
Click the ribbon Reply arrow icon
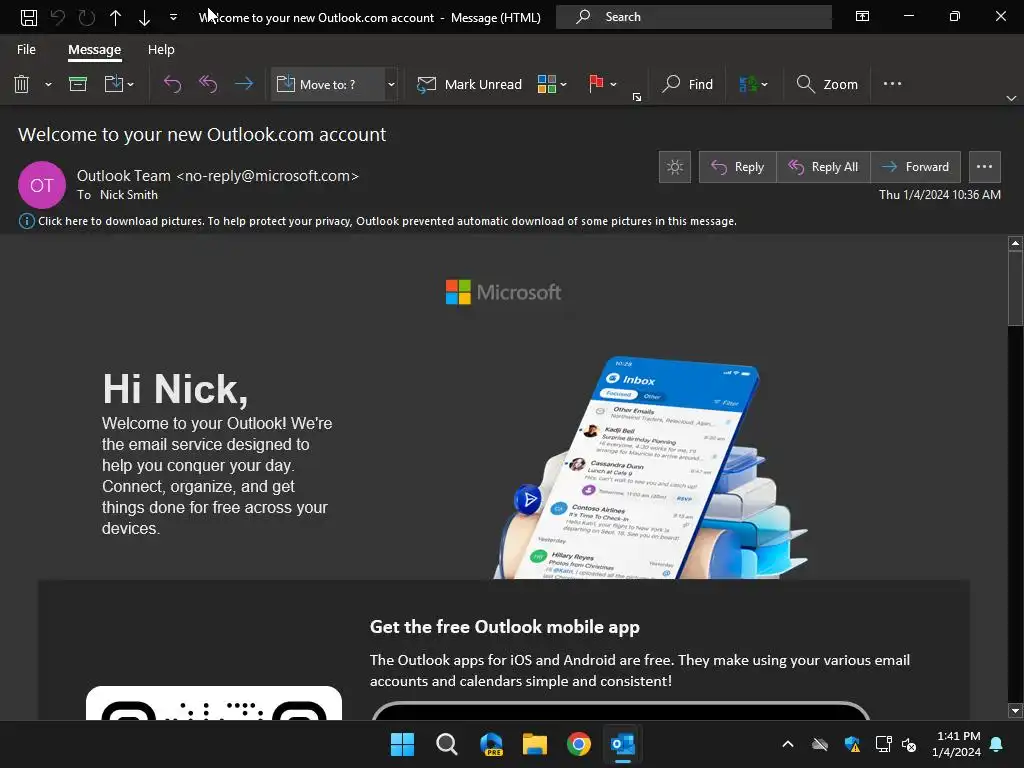172,84
